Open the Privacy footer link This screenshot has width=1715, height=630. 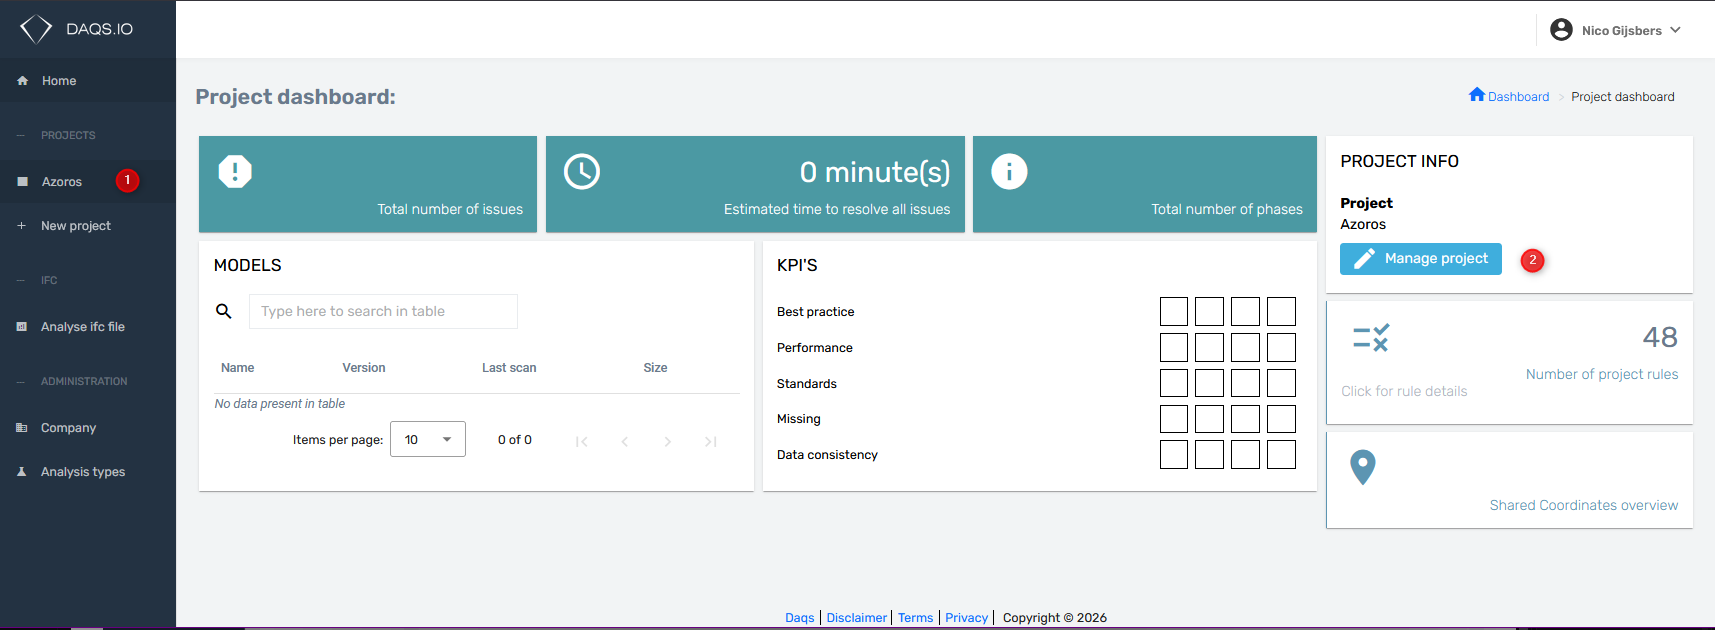click(x=967, y=618)
